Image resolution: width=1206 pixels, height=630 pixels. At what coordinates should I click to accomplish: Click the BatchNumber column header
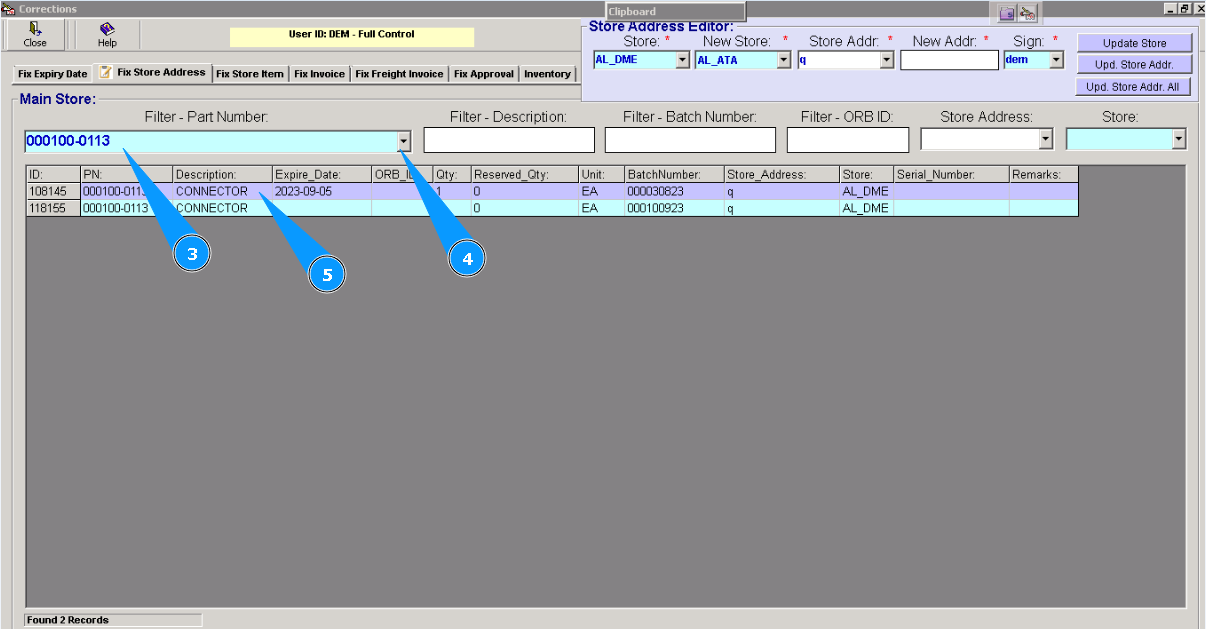[674, 174]
